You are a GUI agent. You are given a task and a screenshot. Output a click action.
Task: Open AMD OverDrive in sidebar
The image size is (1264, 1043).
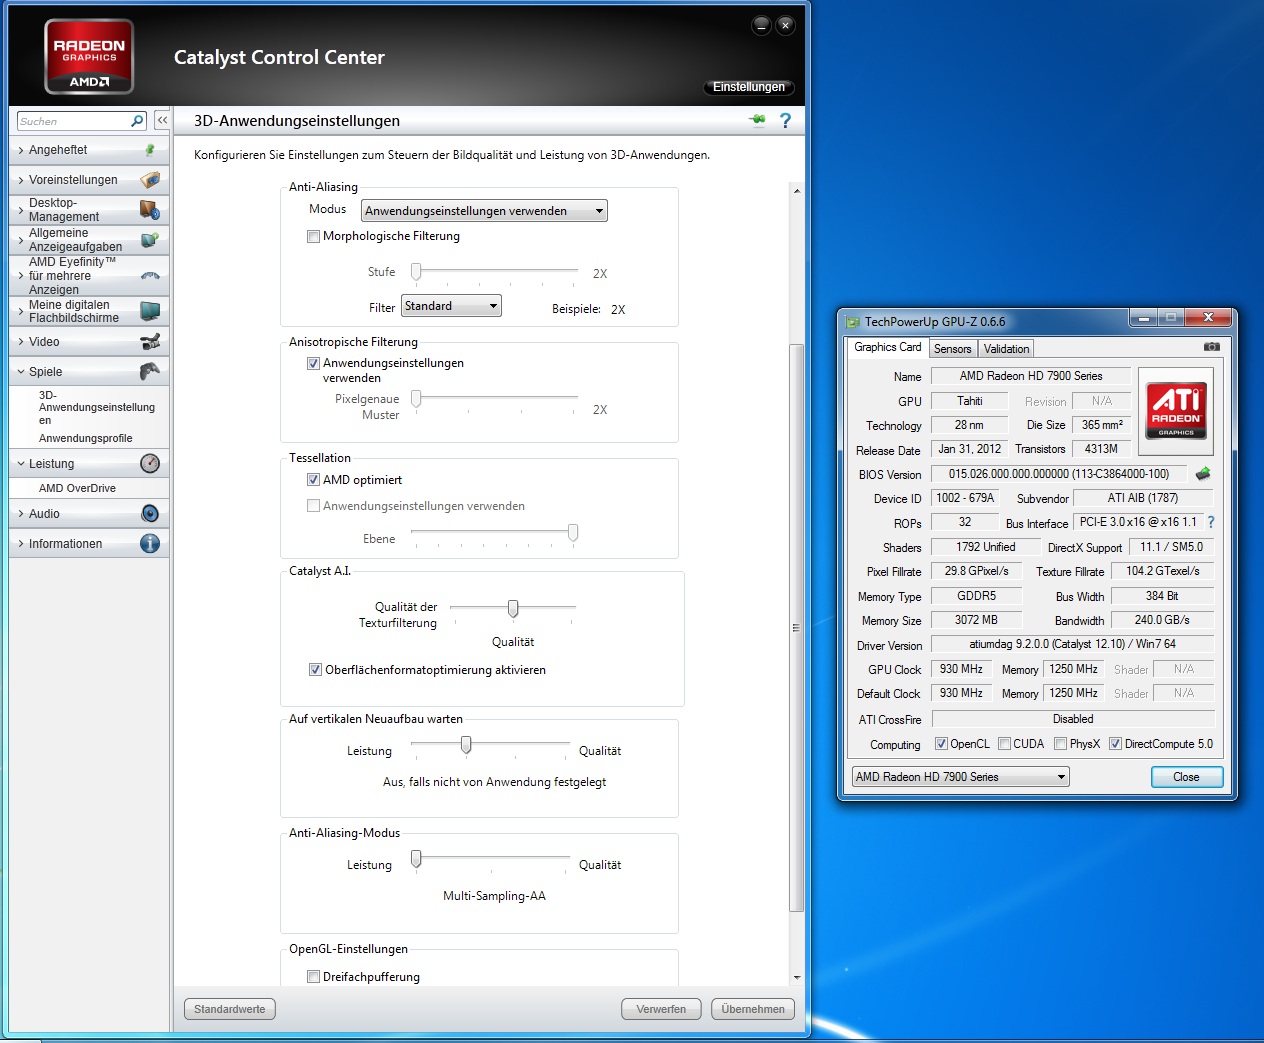[77, 488]
